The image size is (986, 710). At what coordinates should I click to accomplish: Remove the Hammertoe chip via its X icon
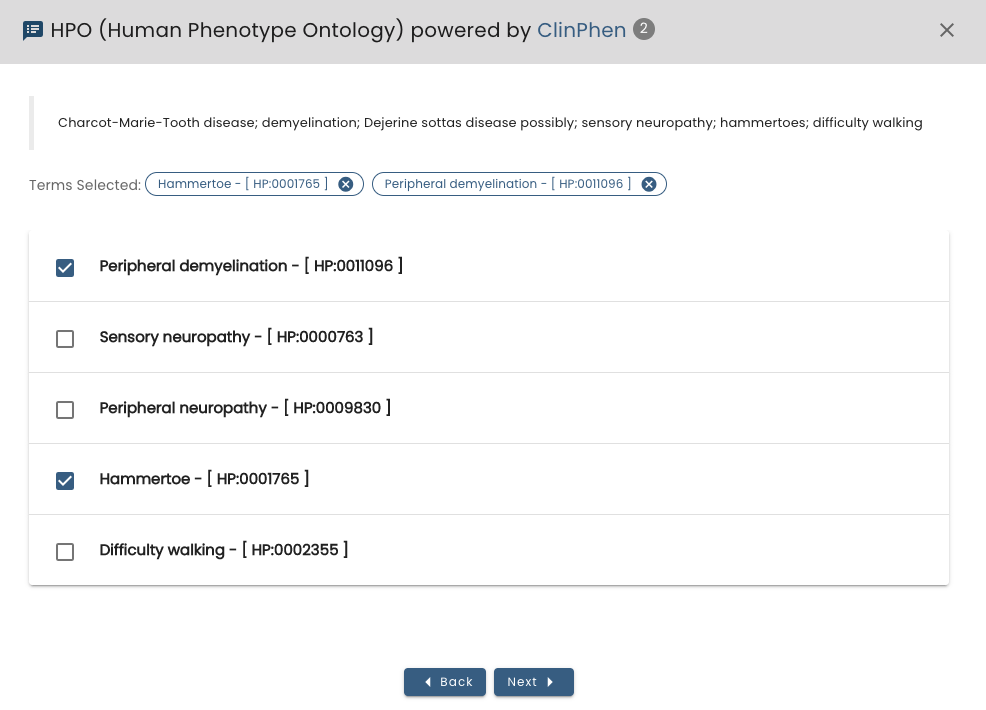coord(346,184)
